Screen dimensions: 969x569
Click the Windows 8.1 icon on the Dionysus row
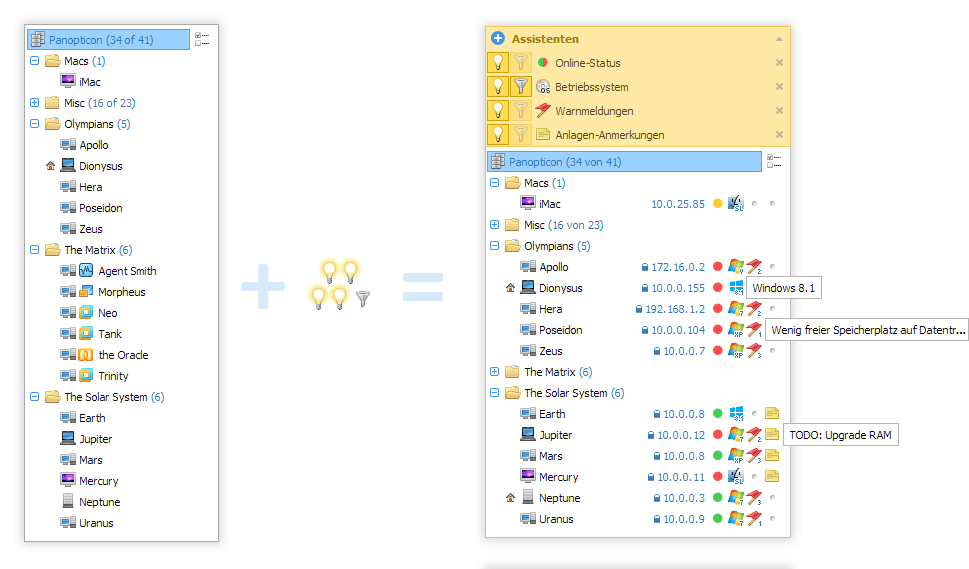pos(737,288)
